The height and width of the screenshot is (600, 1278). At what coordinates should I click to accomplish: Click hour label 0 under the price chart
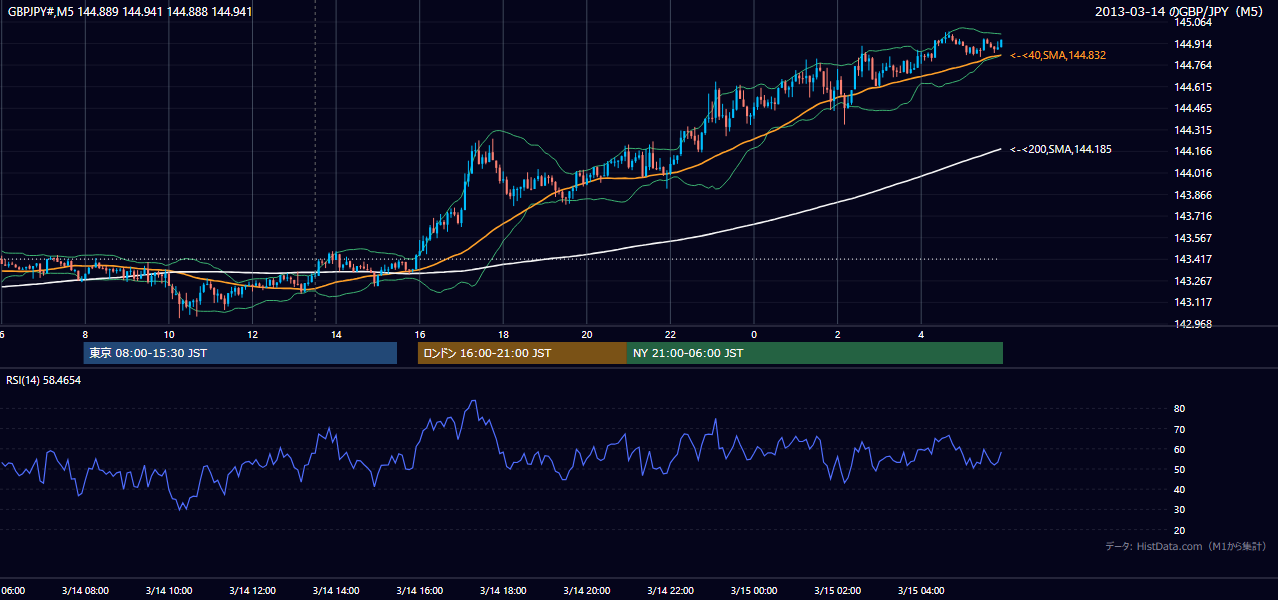click(x=754, y=334)
